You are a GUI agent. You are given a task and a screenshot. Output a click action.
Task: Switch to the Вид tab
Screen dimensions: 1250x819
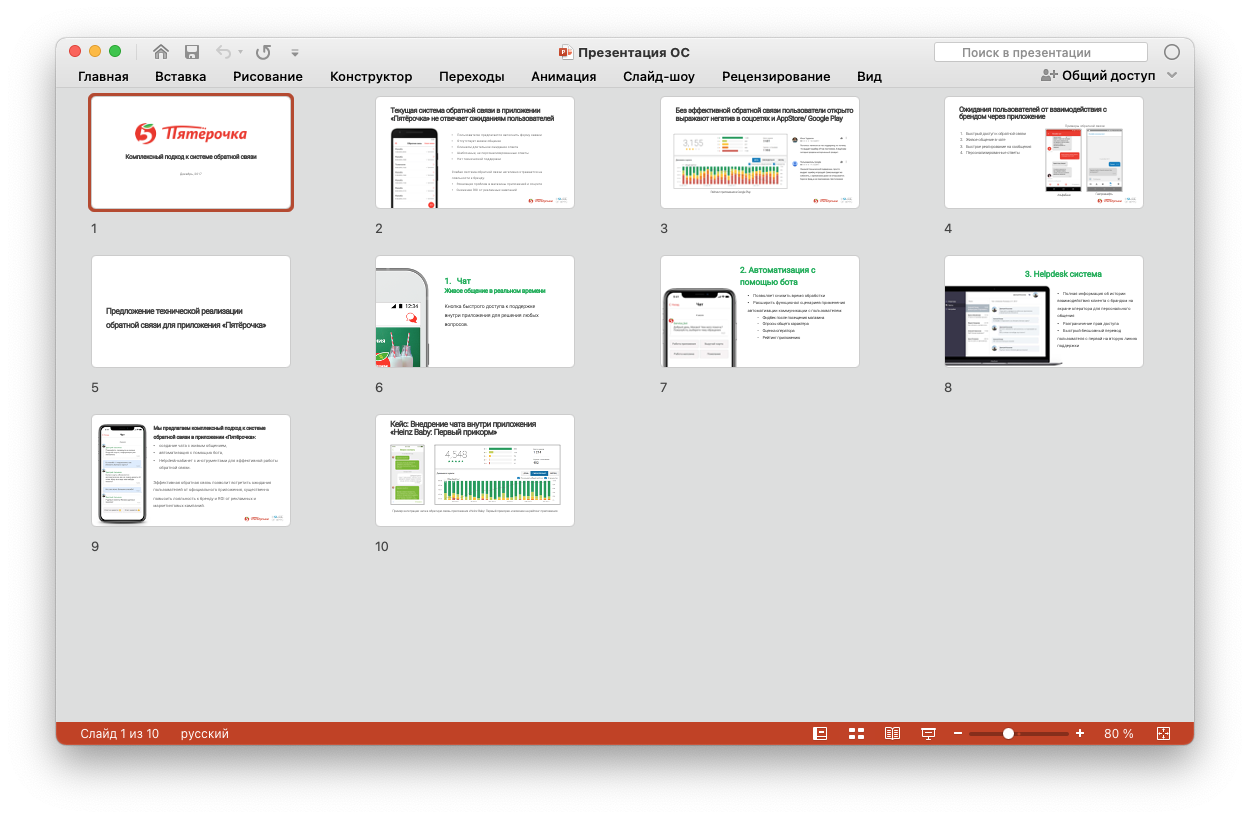click(x=869, y=76)
